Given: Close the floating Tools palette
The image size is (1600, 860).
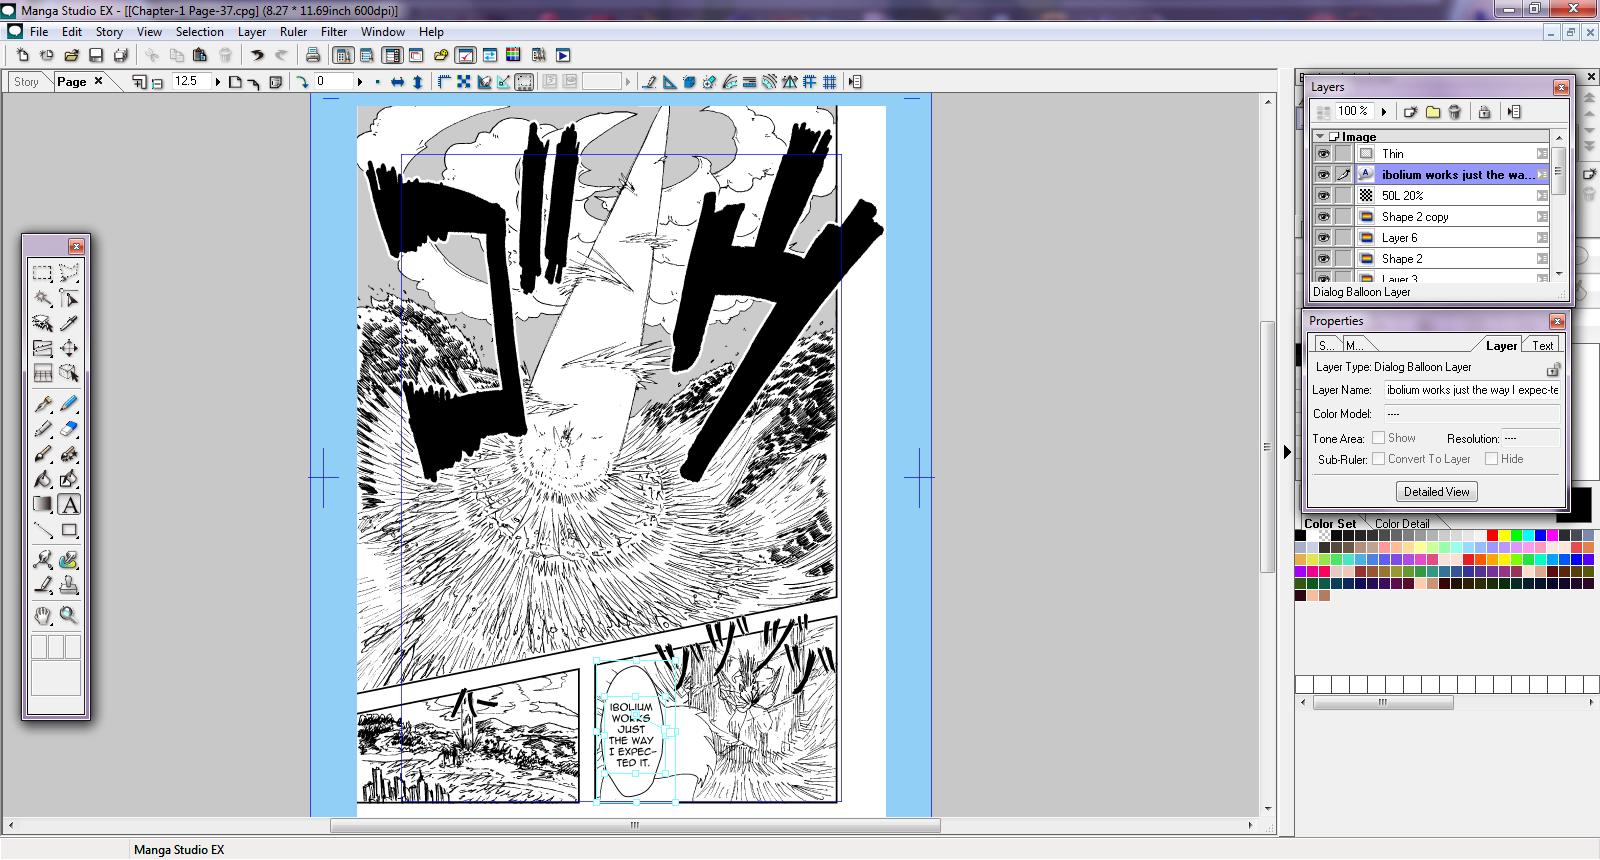Looking at the screenshot, I should tap(76, 246).
